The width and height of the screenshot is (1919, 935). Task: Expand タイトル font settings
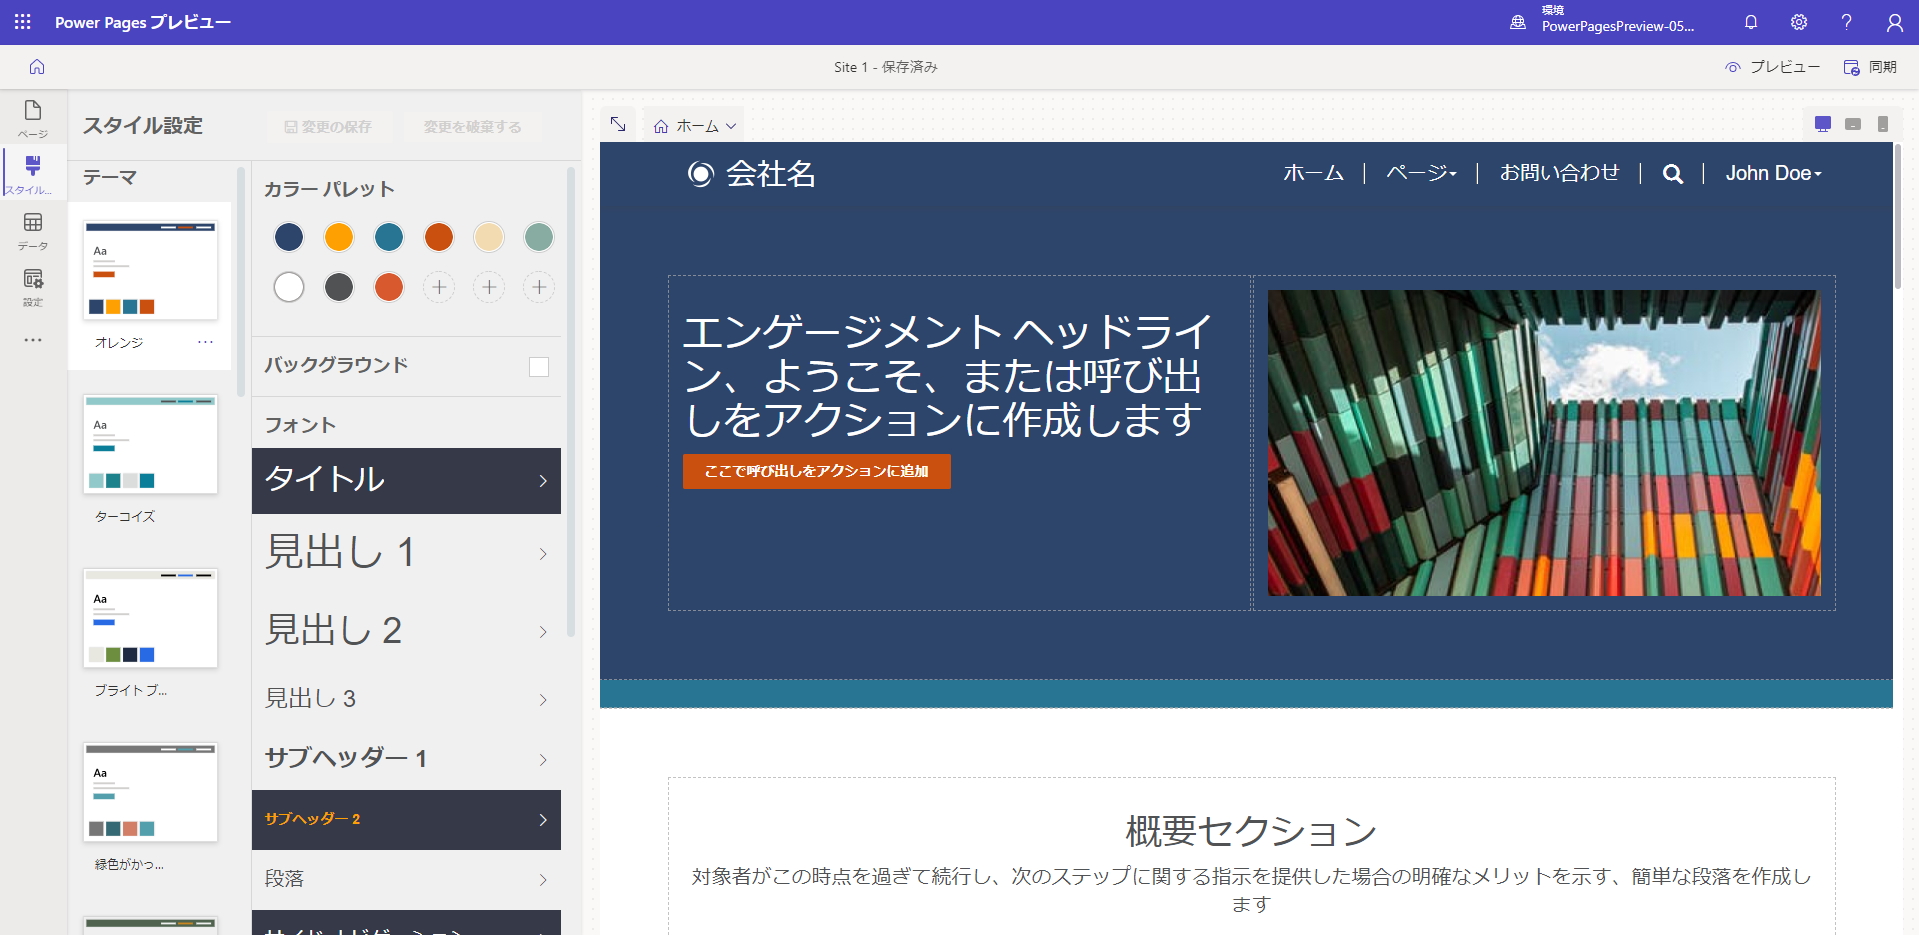(406, 480)
